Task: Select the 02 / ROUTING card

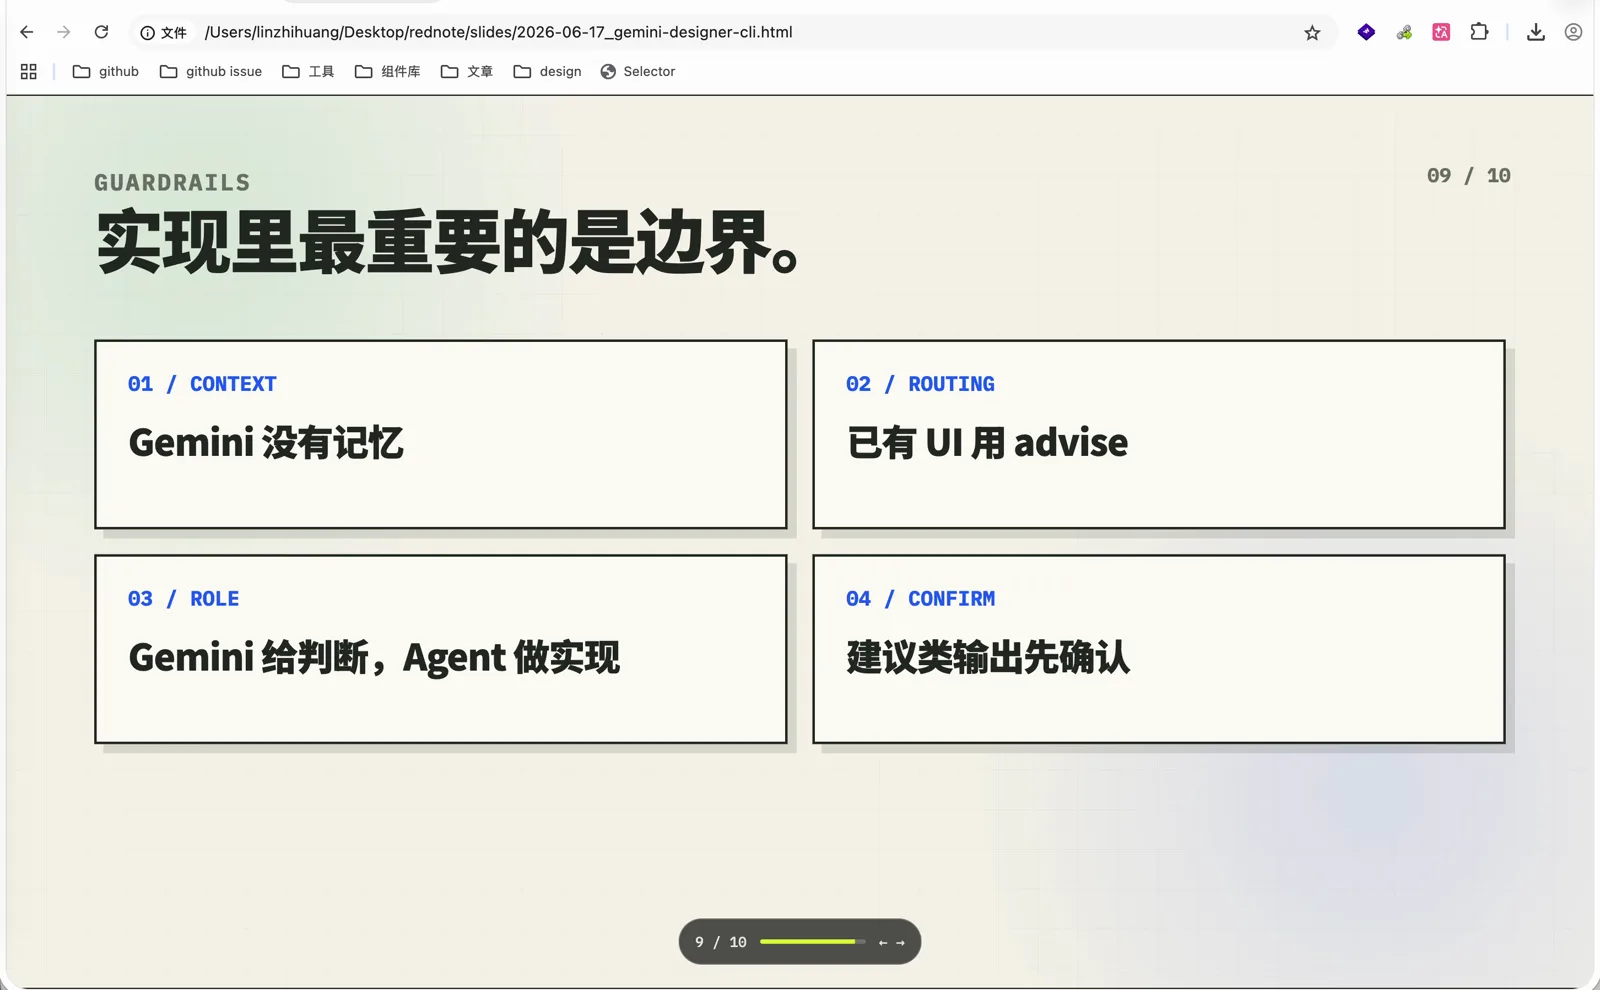Action: pos(1159,434)
